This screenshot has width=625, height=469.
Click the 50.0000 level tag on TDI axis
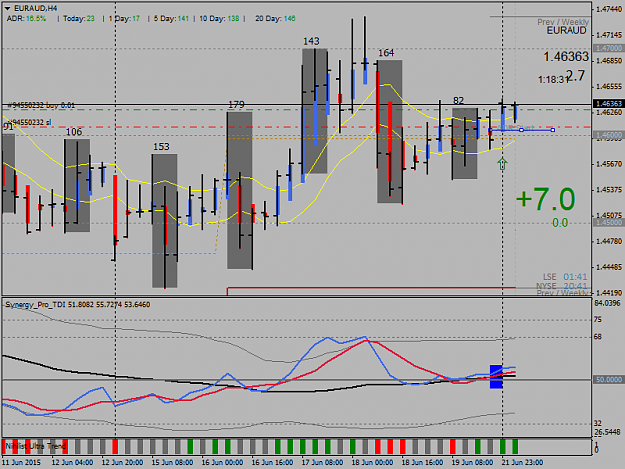pyautogui.click(x=608, y=380)
